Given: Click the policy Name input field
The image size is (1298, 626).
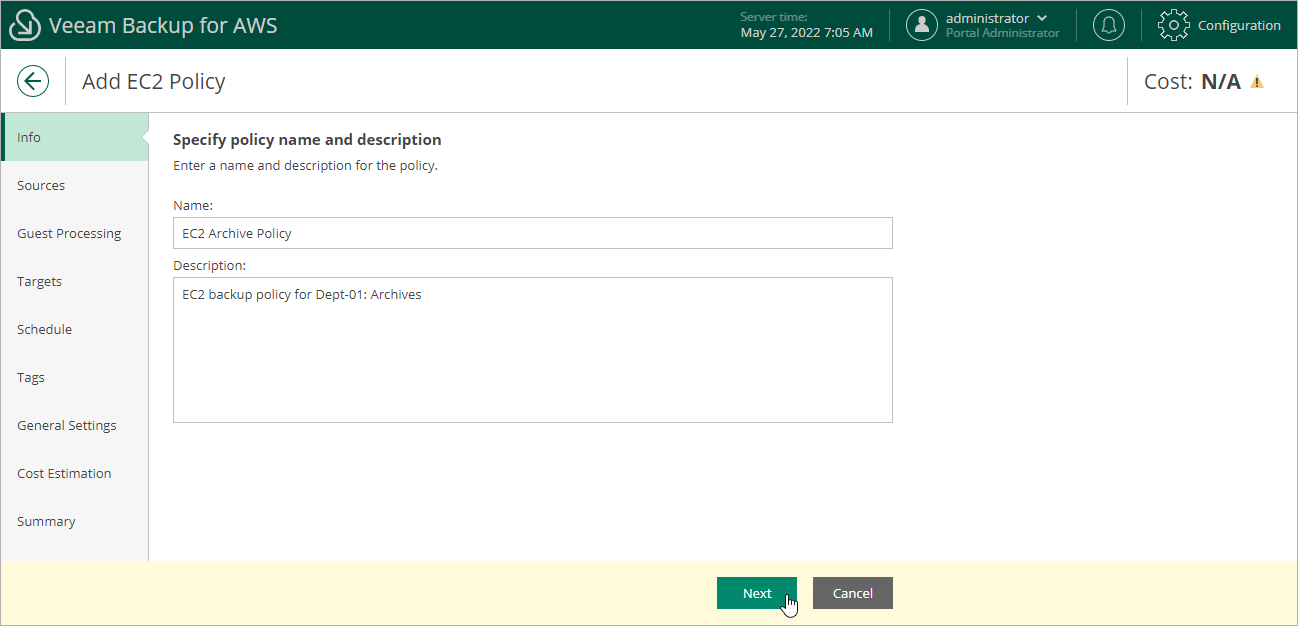Looking at the screenshot, I should pyautogui.click(x=532, y=233).
